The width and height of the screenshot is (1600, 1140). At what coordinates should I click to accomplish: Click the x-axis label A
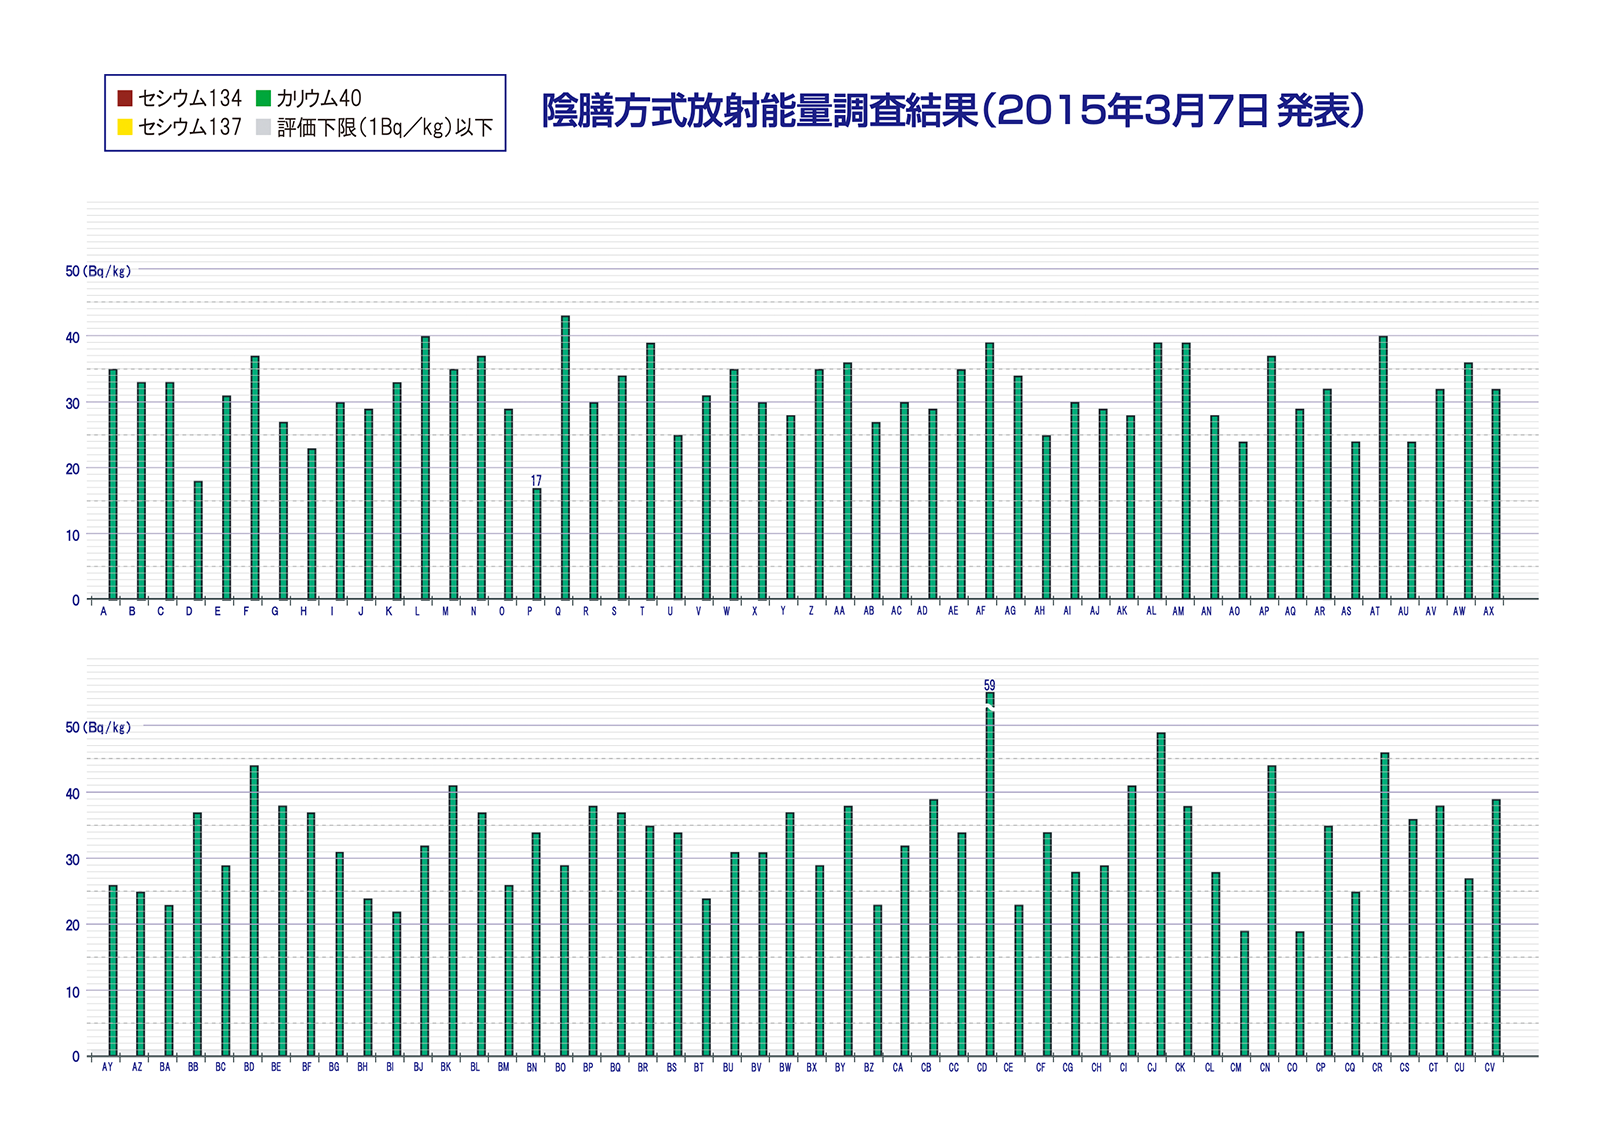click(103, 611)
